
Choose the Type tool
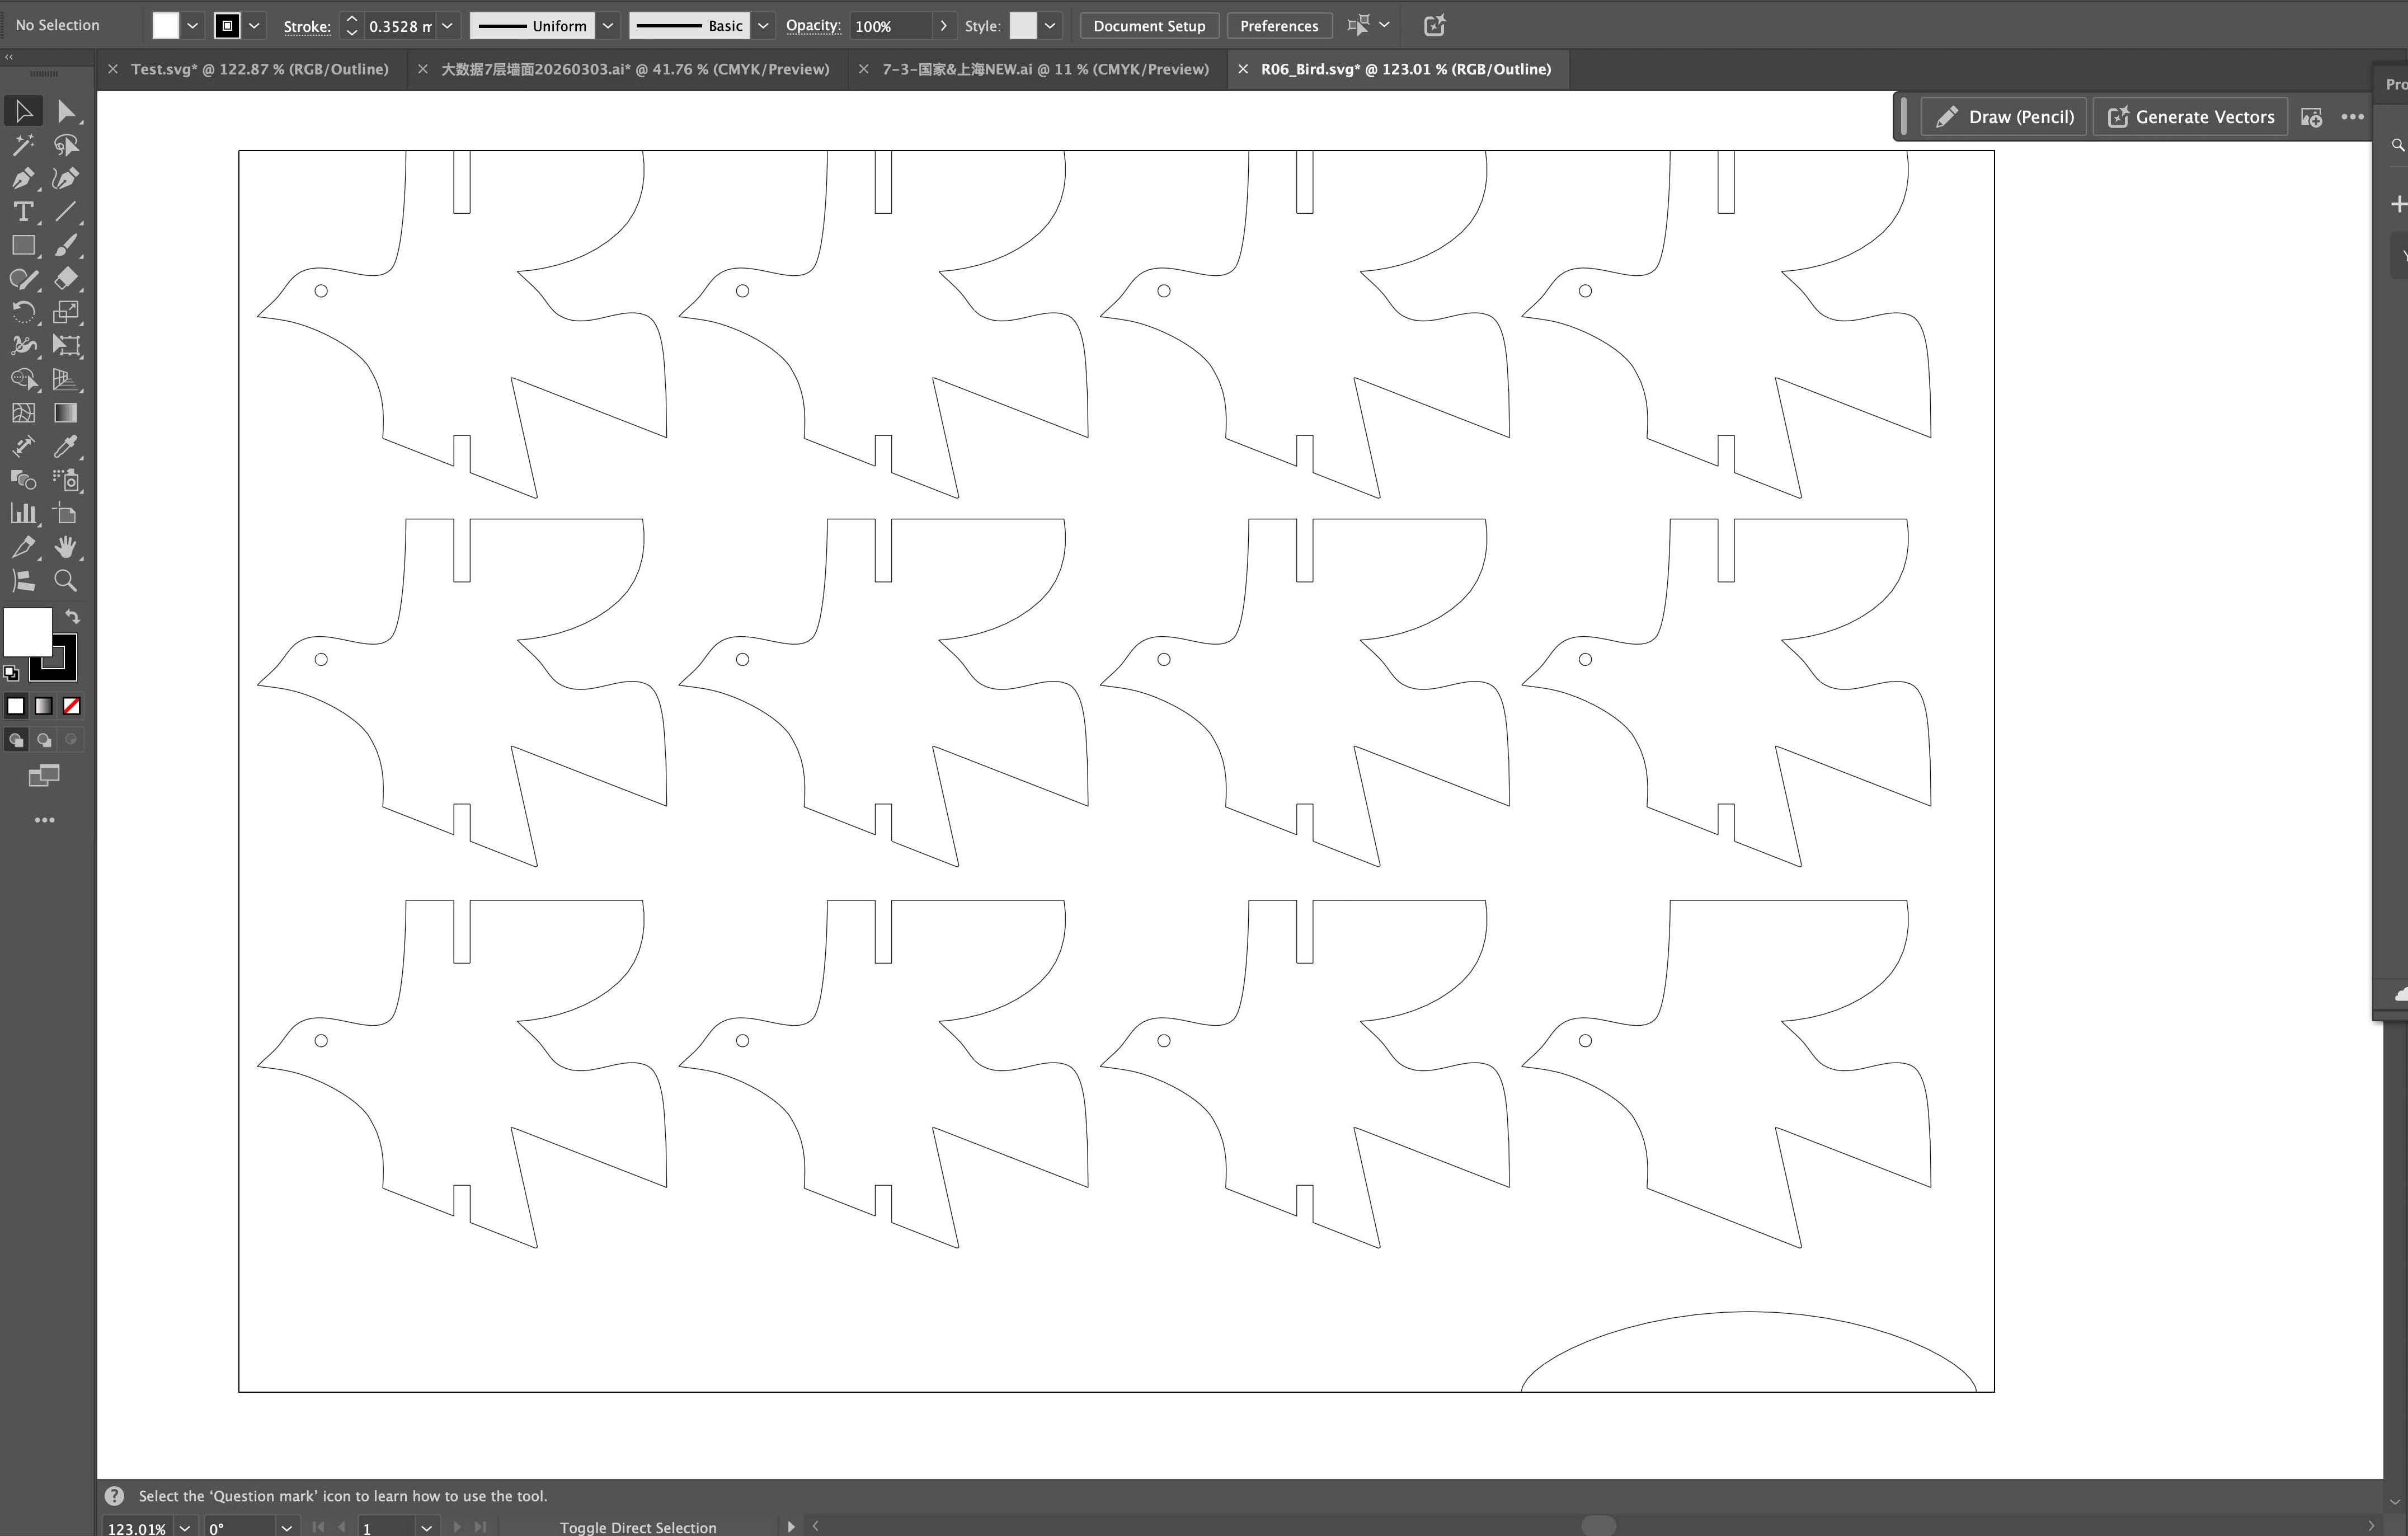click(22, 211)
